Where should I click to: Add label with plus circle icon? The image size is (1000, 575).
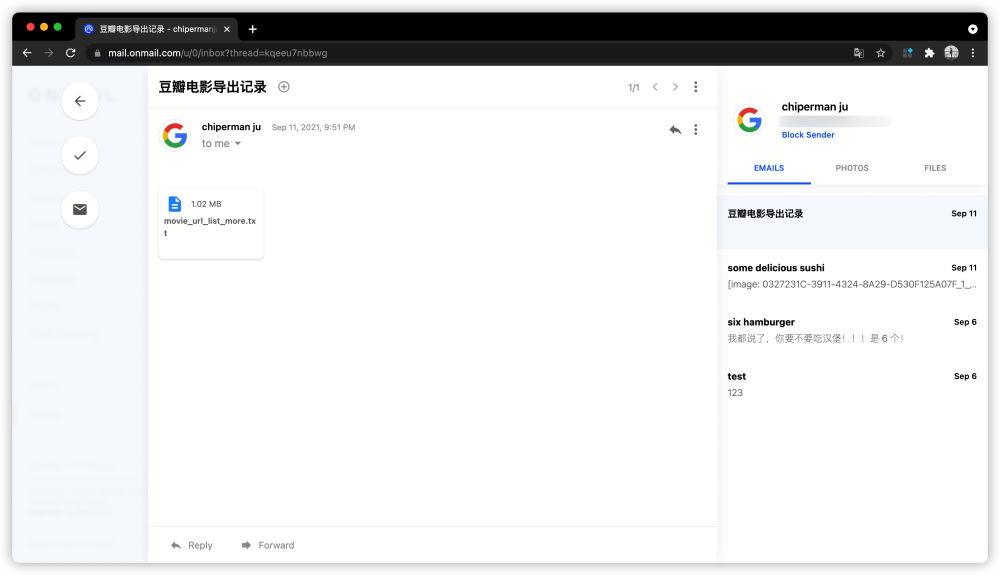[x=284, y=87]
